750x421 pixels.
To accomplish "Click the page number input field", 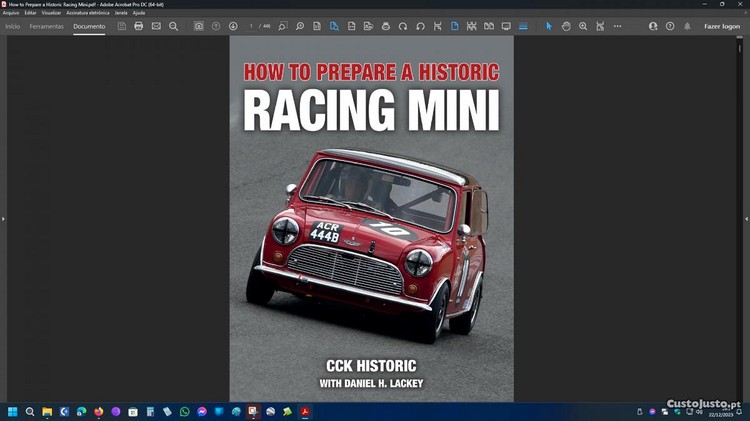I will pos(253,26).
